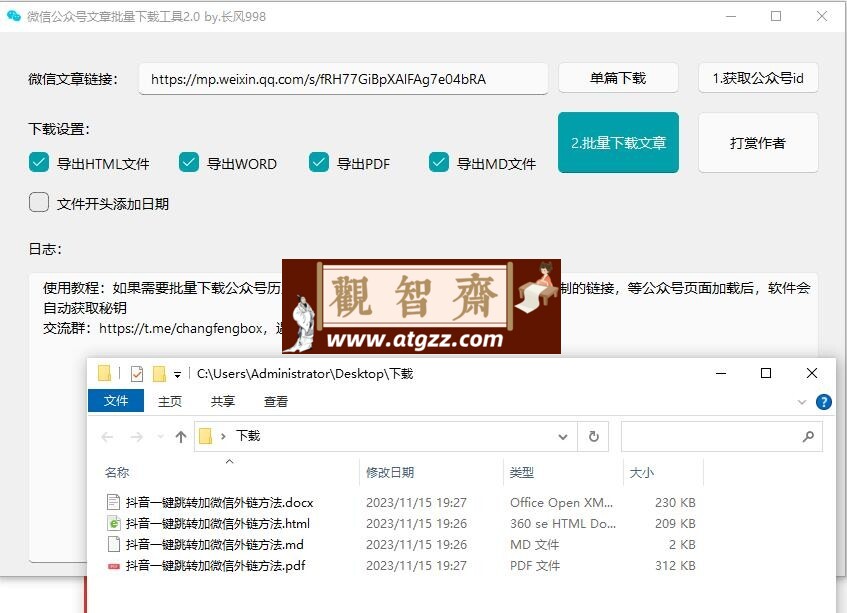This screenshot has height=613, width=847.
Task: Click the 312 KB size cell
Action: tap(675, 565)
